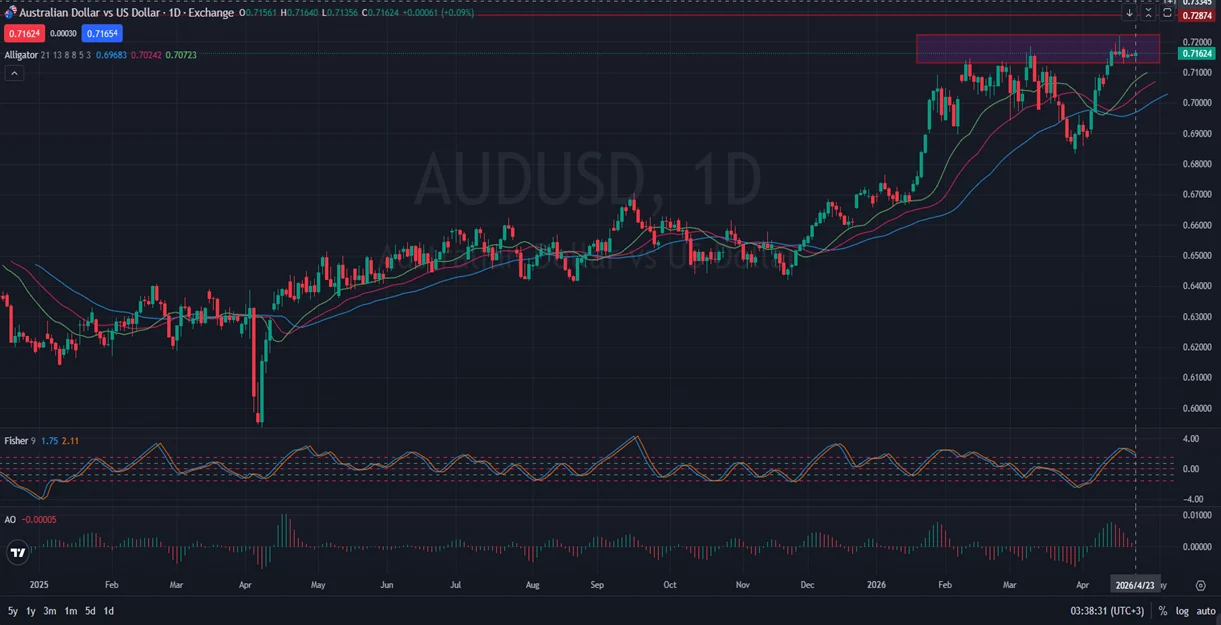Open time axis settings gear icon
The height and width of the screenshot is (625, 1221).
1200,585
